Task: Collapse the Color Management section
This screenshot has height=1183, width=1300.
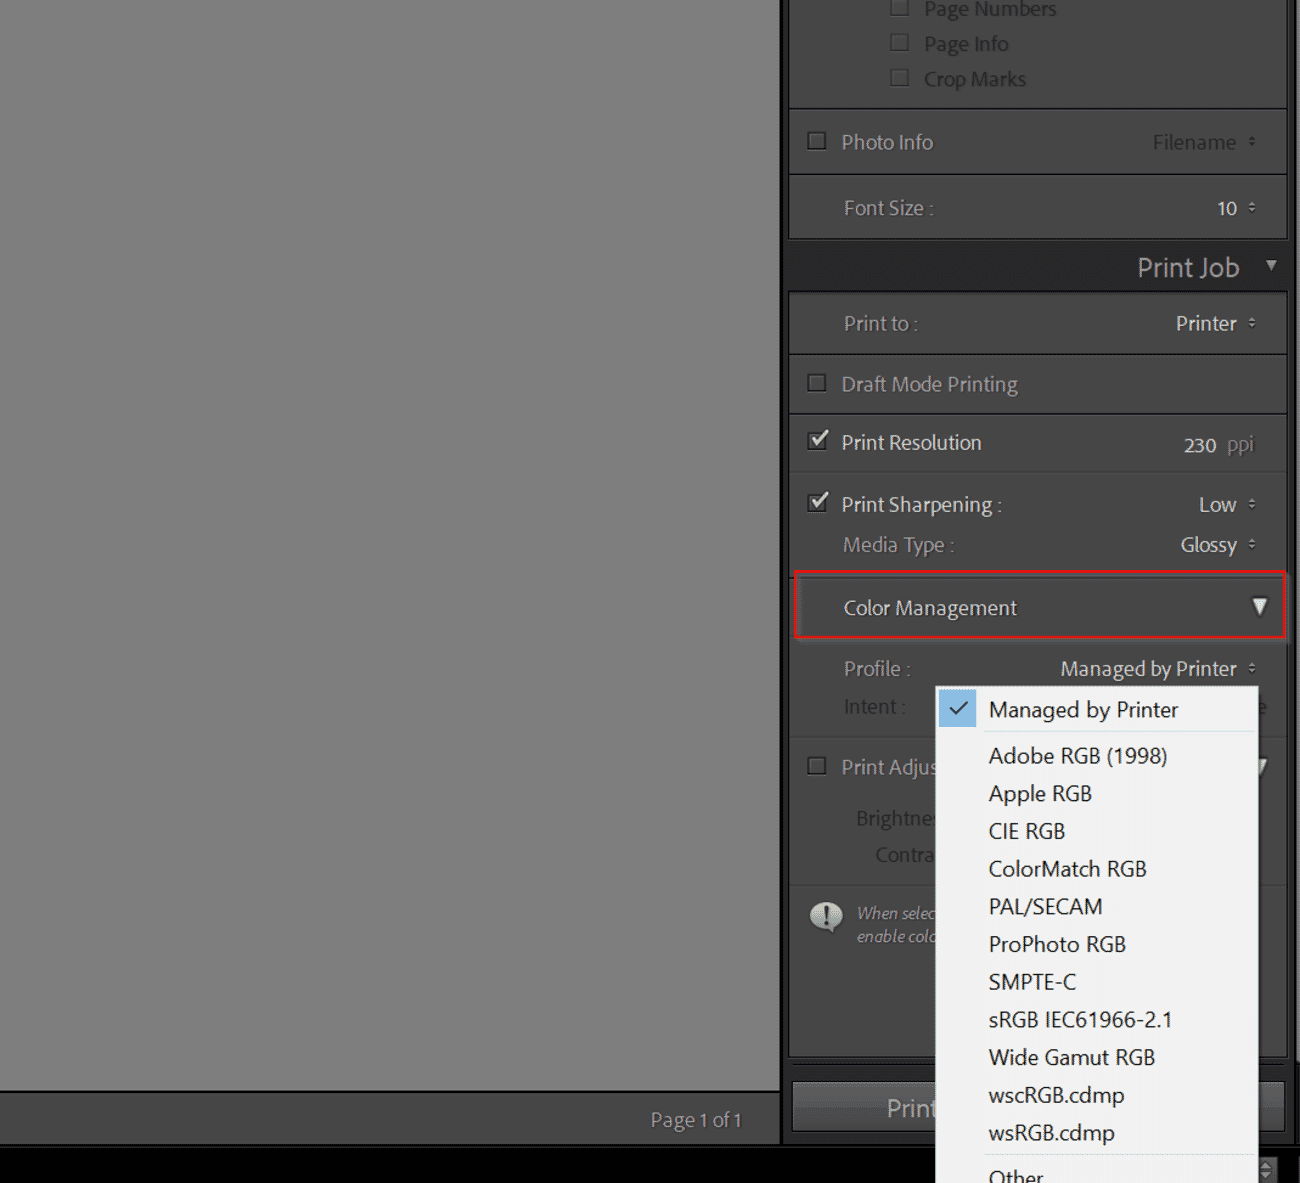Action: coord(1260,606)
